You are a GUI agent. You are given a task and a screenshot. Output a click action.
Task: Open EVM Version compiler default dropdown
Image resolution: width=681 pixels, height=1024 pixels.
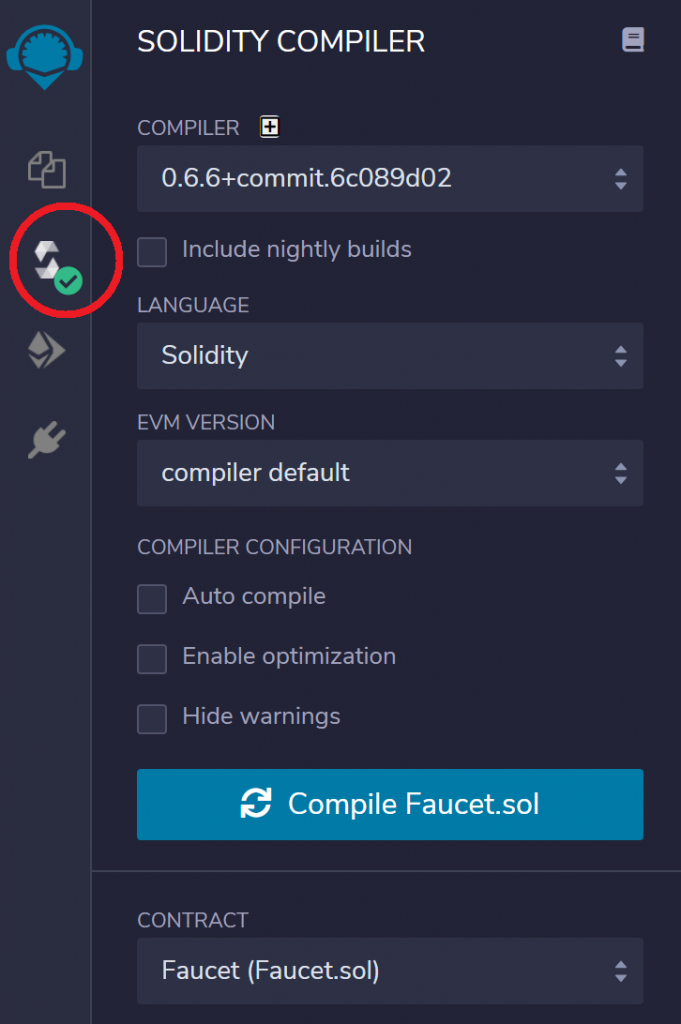coord(390,473)
